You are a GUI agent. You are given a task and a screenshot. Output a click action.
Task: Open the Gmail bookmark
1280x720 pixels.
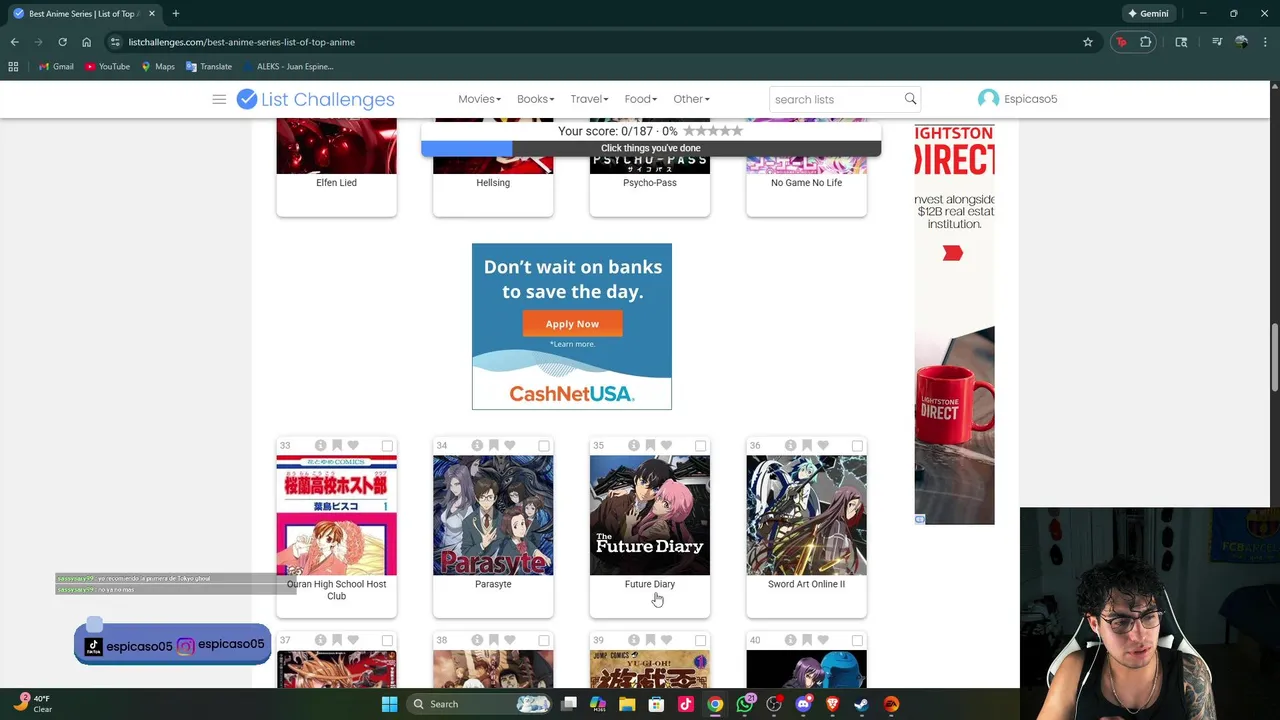[56, 66]
